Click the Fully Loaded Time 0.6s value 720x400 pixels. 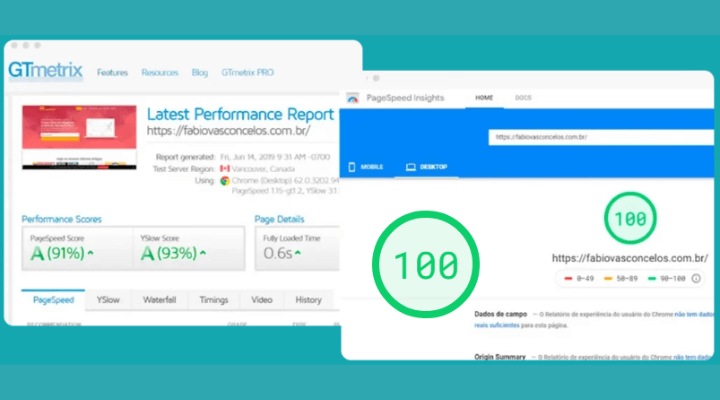click(x=278, y=253)
